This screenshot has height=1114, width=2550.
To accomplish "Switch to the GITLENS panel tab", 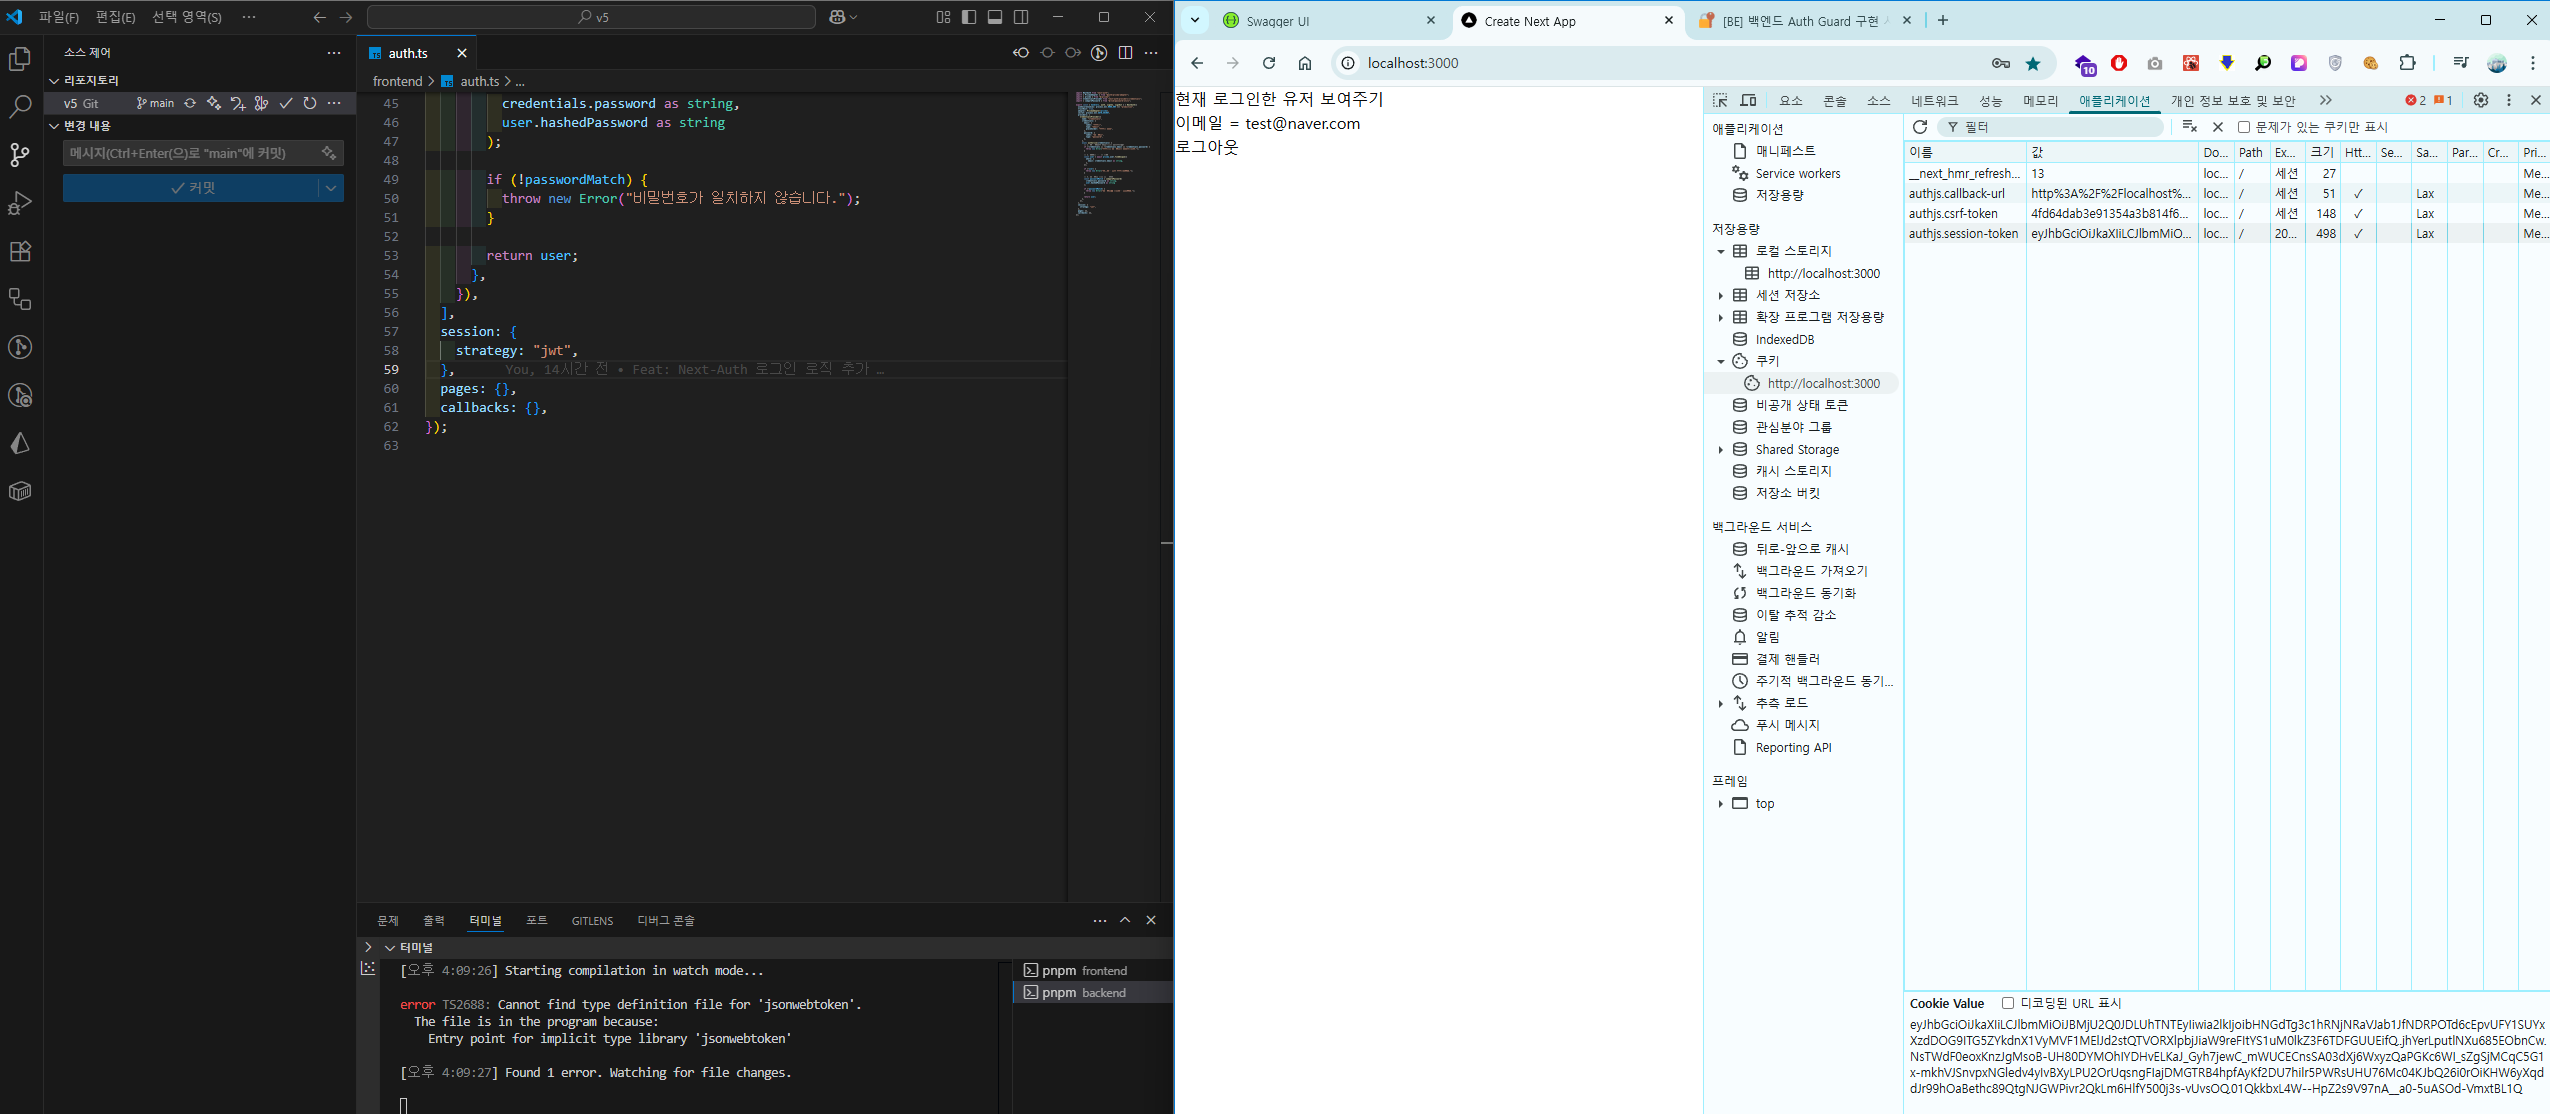I will tap(592, 921).
